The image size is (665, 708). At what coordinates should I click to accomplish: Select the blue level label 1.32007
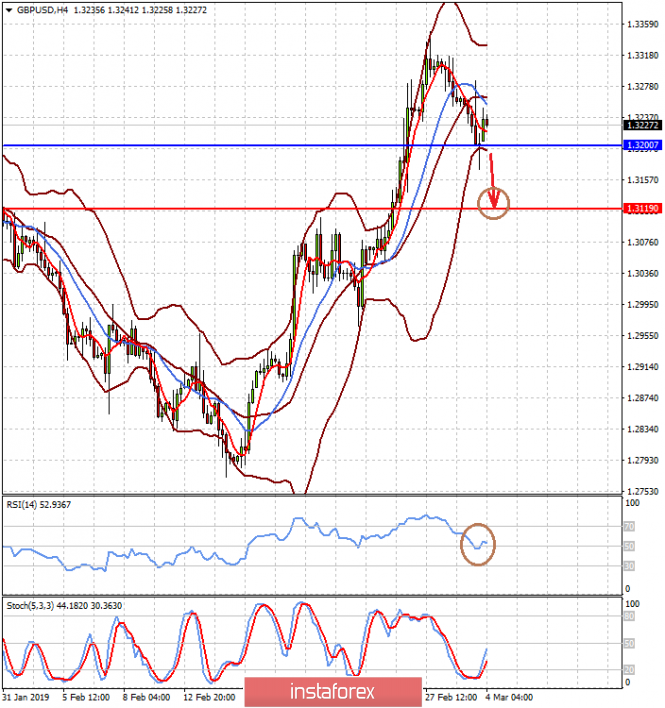[643, 145]
